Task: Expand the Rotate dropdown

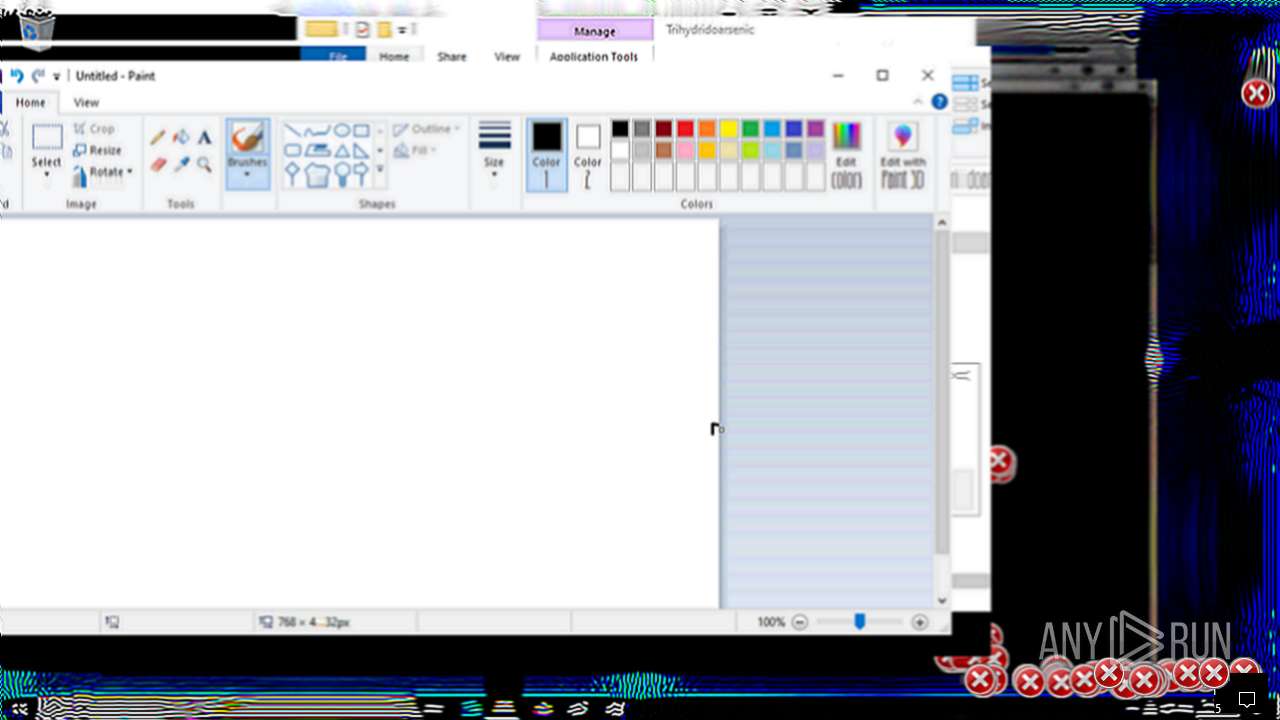Action: pyautogui.click(x=129, y=172)
